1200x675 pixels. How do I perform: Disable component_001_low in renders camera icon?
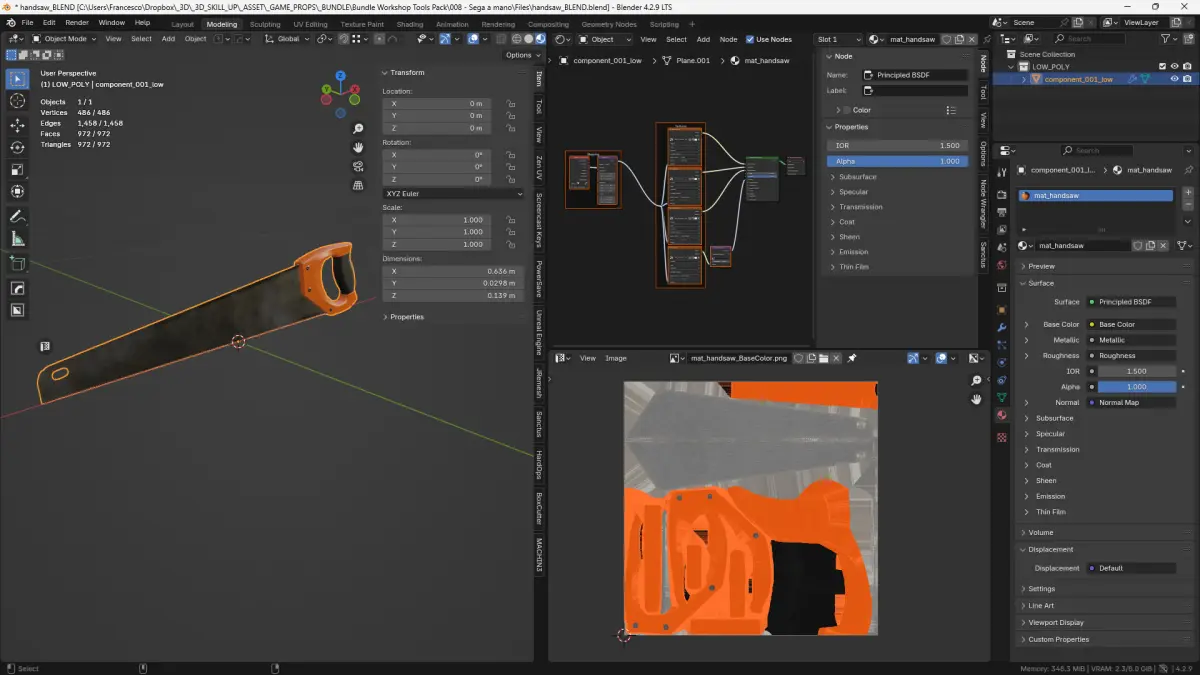[1188, 79]
